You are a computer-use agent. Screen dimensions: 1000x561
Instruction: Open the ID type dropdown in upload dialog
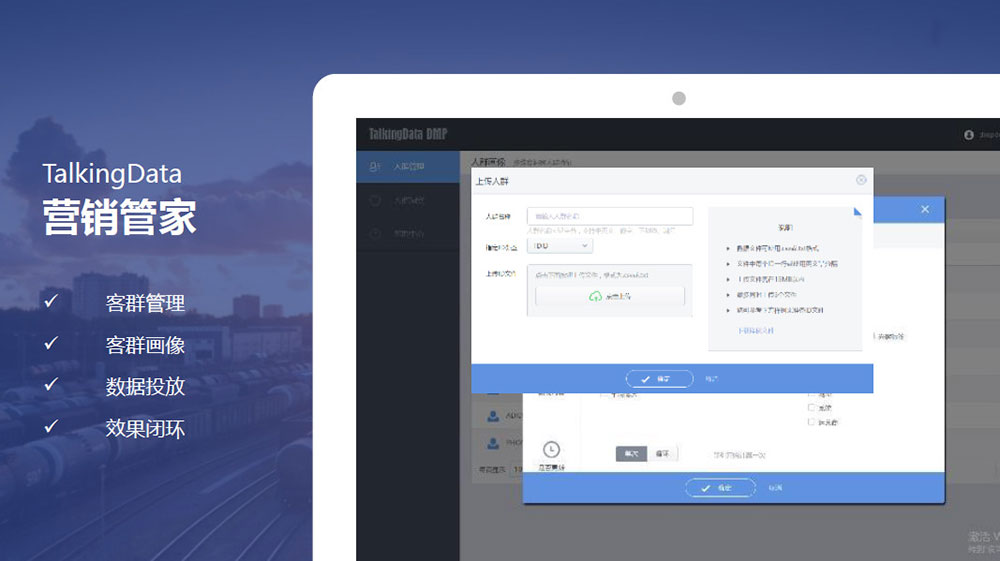coord(559,245)
